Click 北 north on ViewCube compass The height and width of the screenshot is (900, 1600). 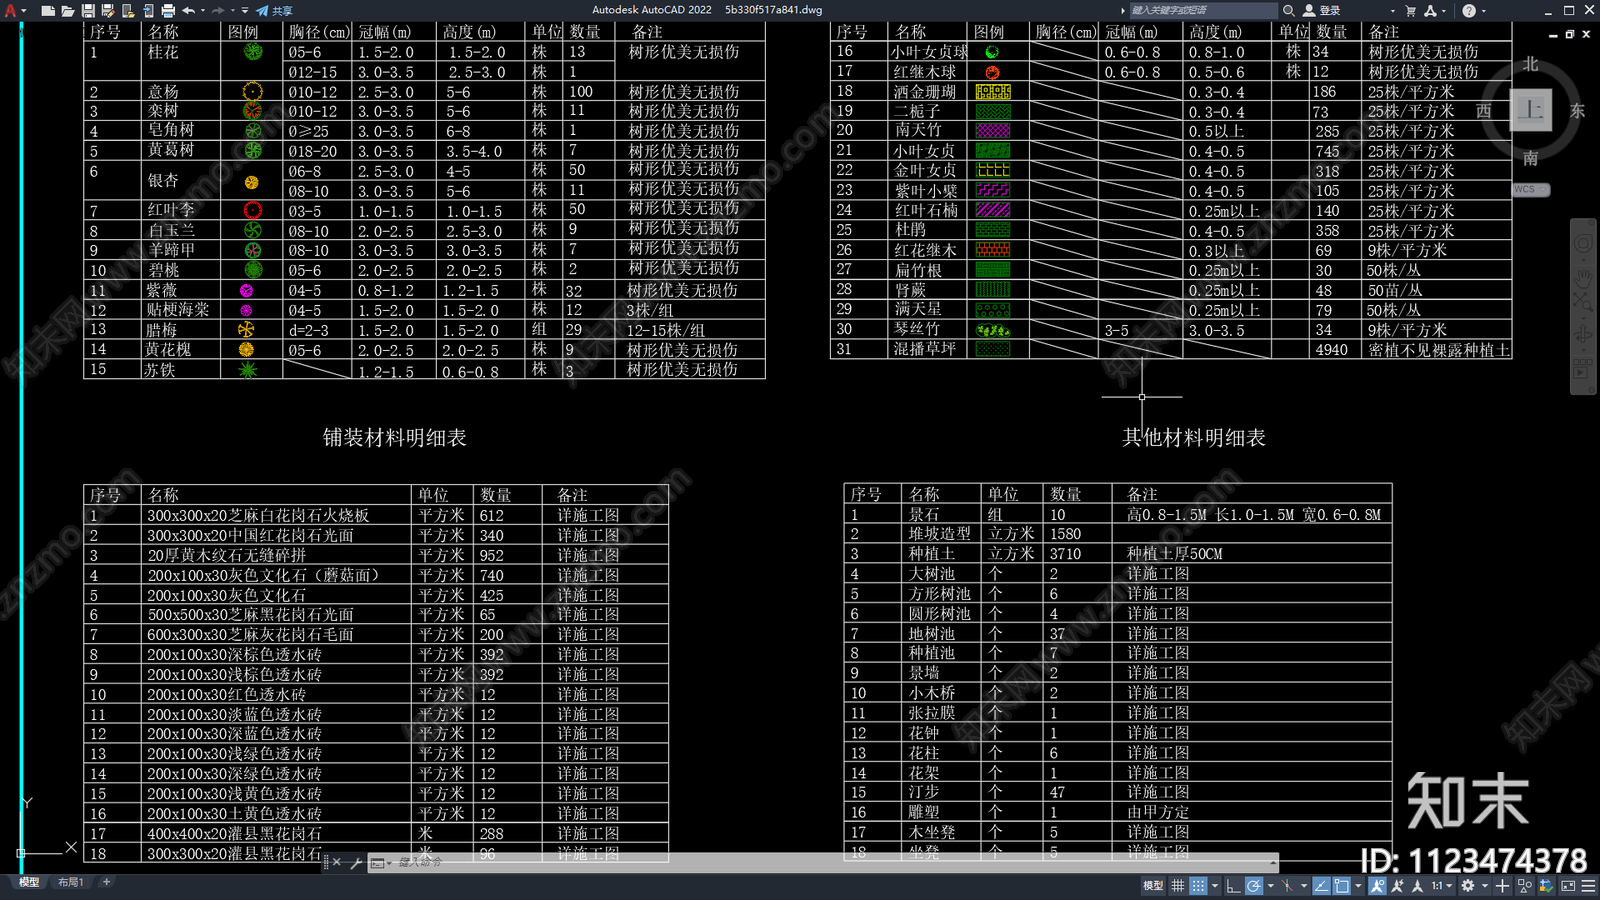(x=1530, y=64)
